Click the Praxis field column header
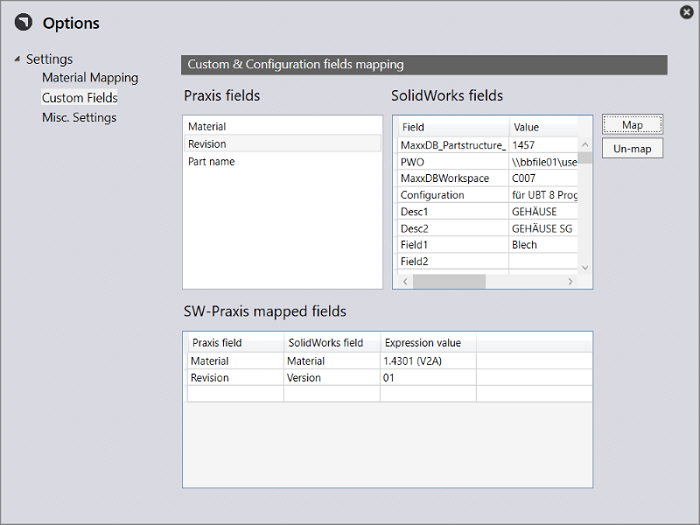 tap(235, 343)
